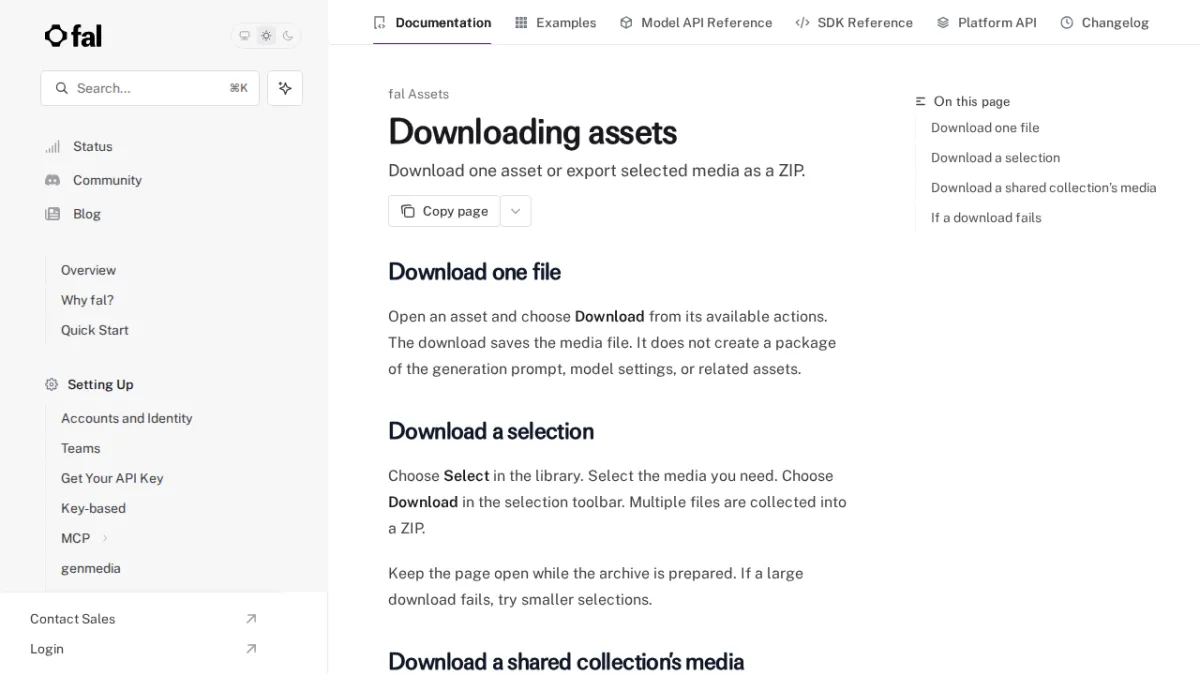
Task: Click the Download a shared collection's media heading
Action: [x=566, y=662]
